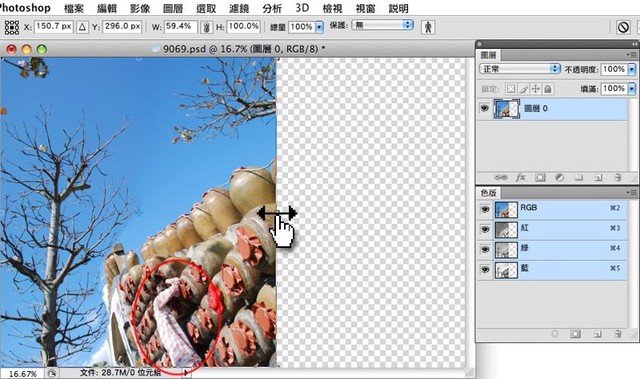
Task: Toggle 紅 red channel visibility eye
Action: (x=484, y=229)
